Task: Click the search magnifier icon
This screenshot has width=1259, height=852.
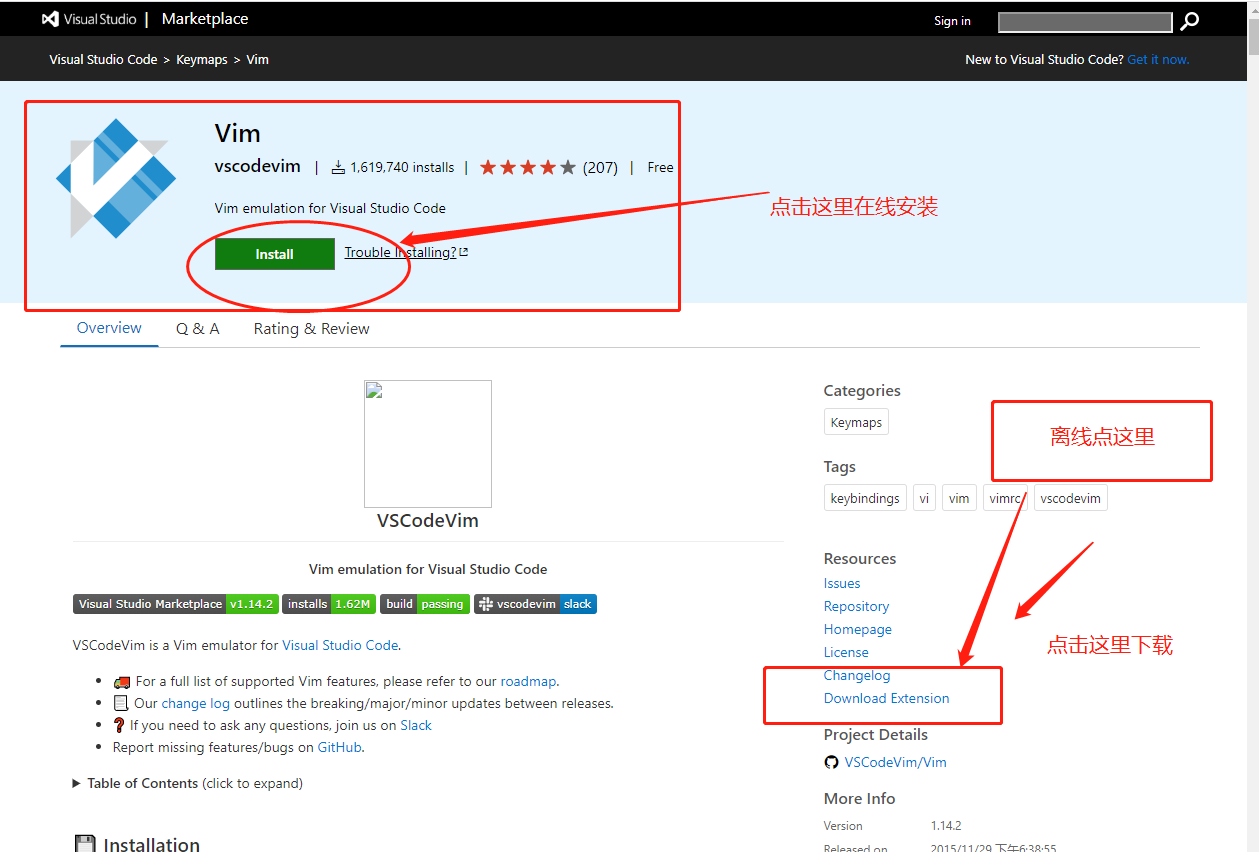Action: (x=1189, y=21)
